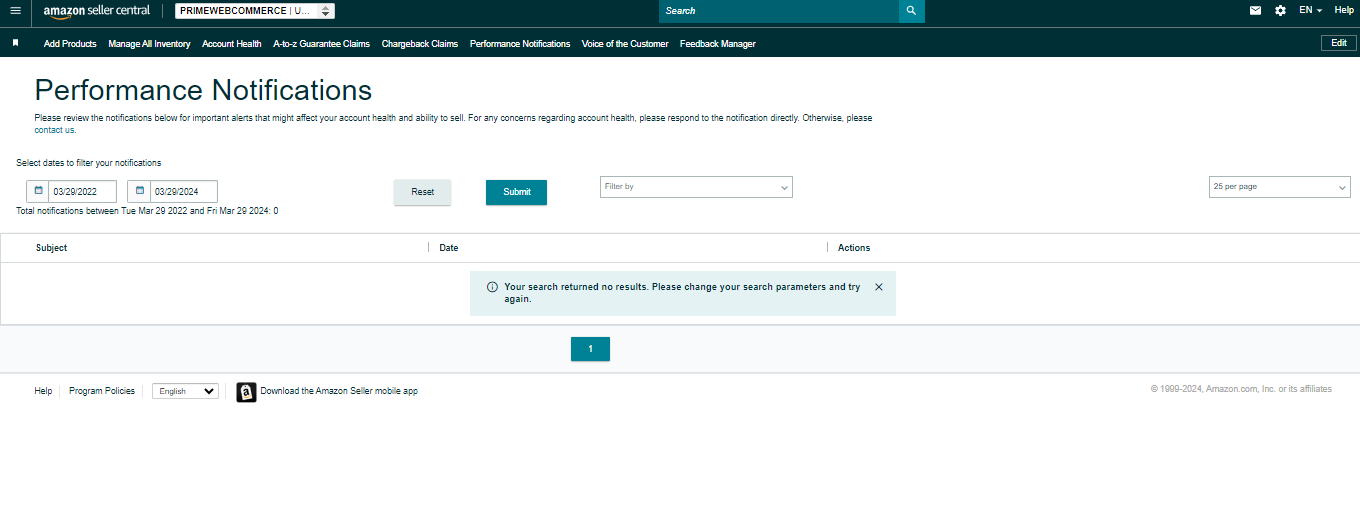Expand the Filter by dropdown
The image size is (1360, 526).
pos(696,187)
